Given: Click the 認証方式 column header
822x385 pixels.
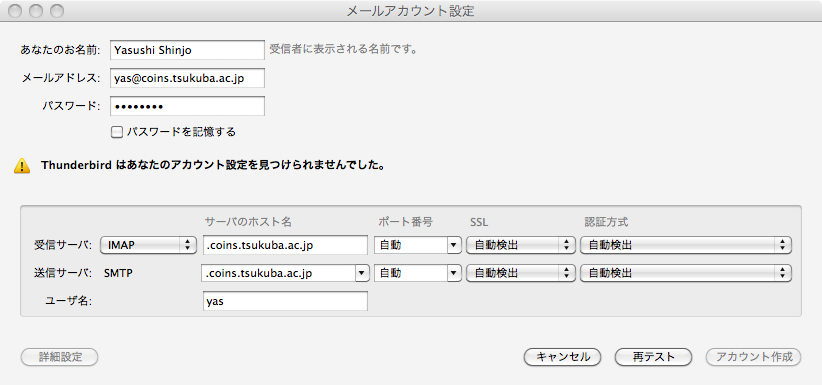Looking at the screenshot, I should coord(606,222).
